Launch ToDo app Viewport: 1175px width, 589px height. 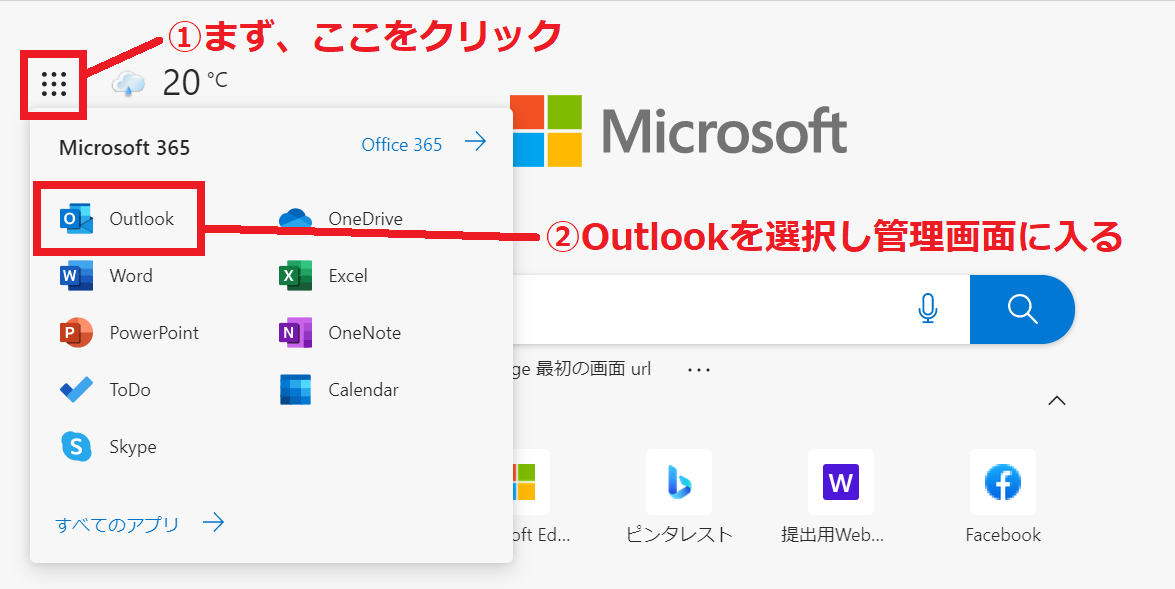coord(105,390)
